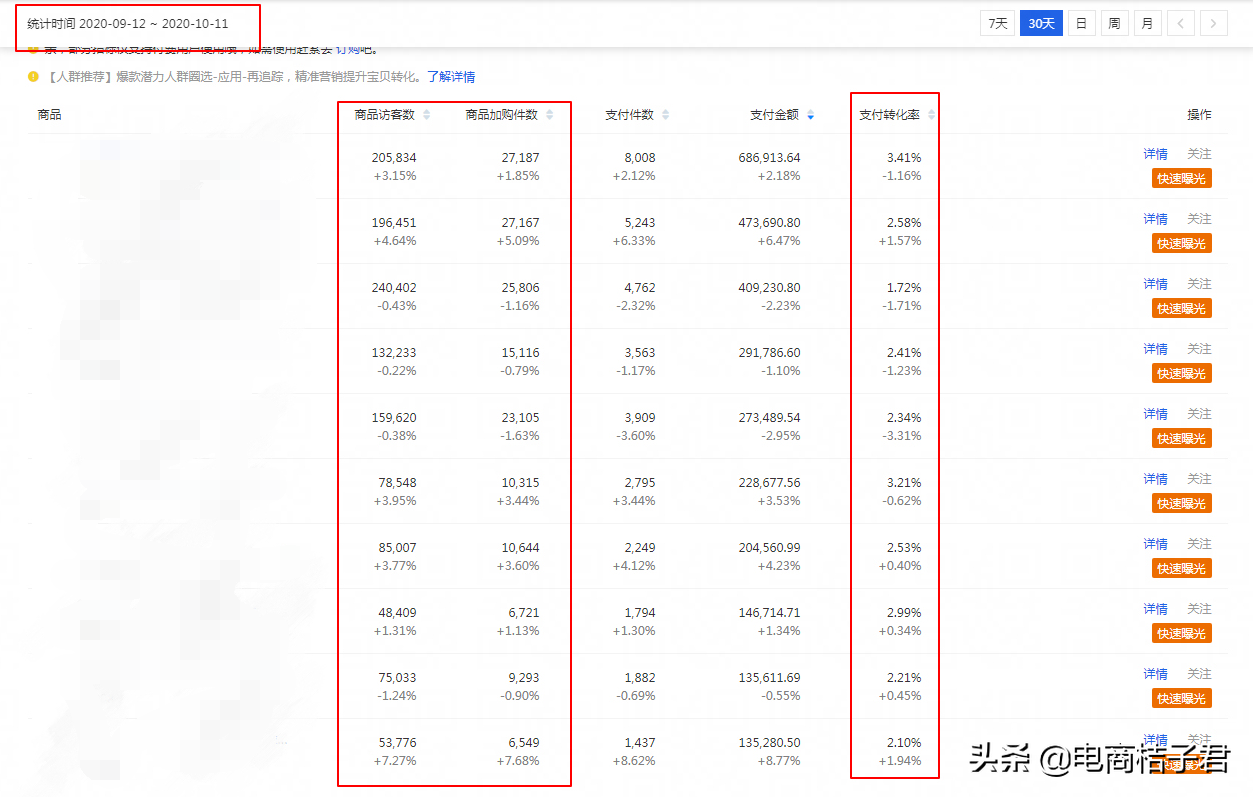The image size is (1253, 797).
Task: Open 详情 for the 146,714.71 row
Action: pos(1156,609)
